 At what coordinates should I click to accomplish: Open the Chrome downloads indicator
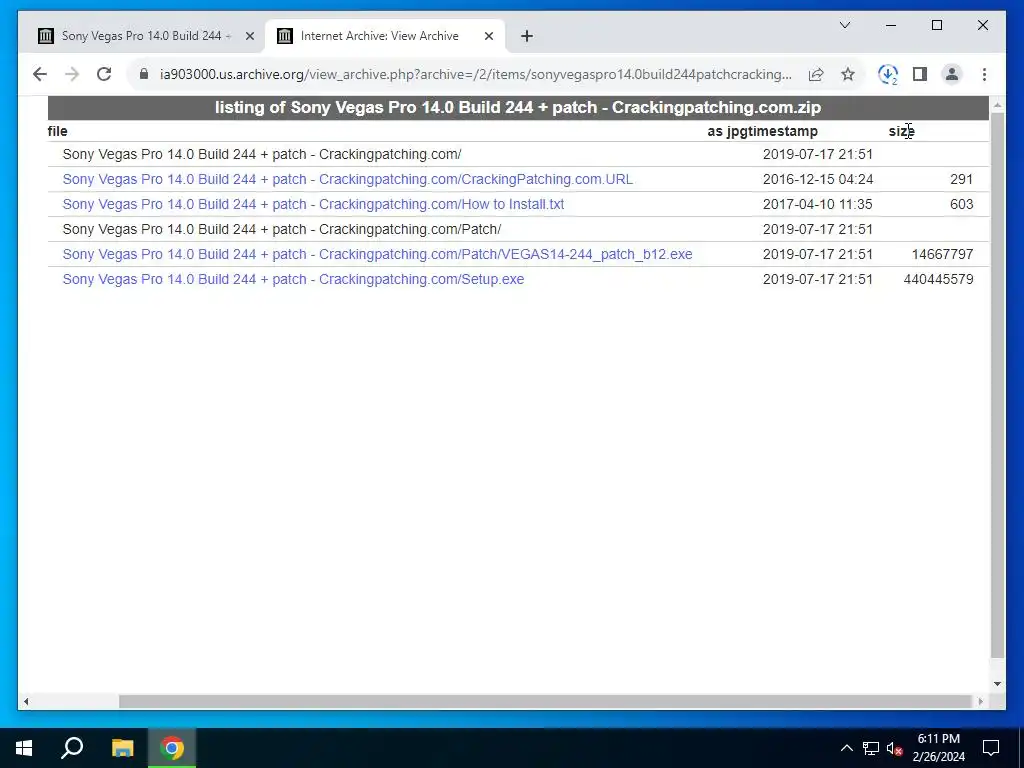[x=888, y=74]
